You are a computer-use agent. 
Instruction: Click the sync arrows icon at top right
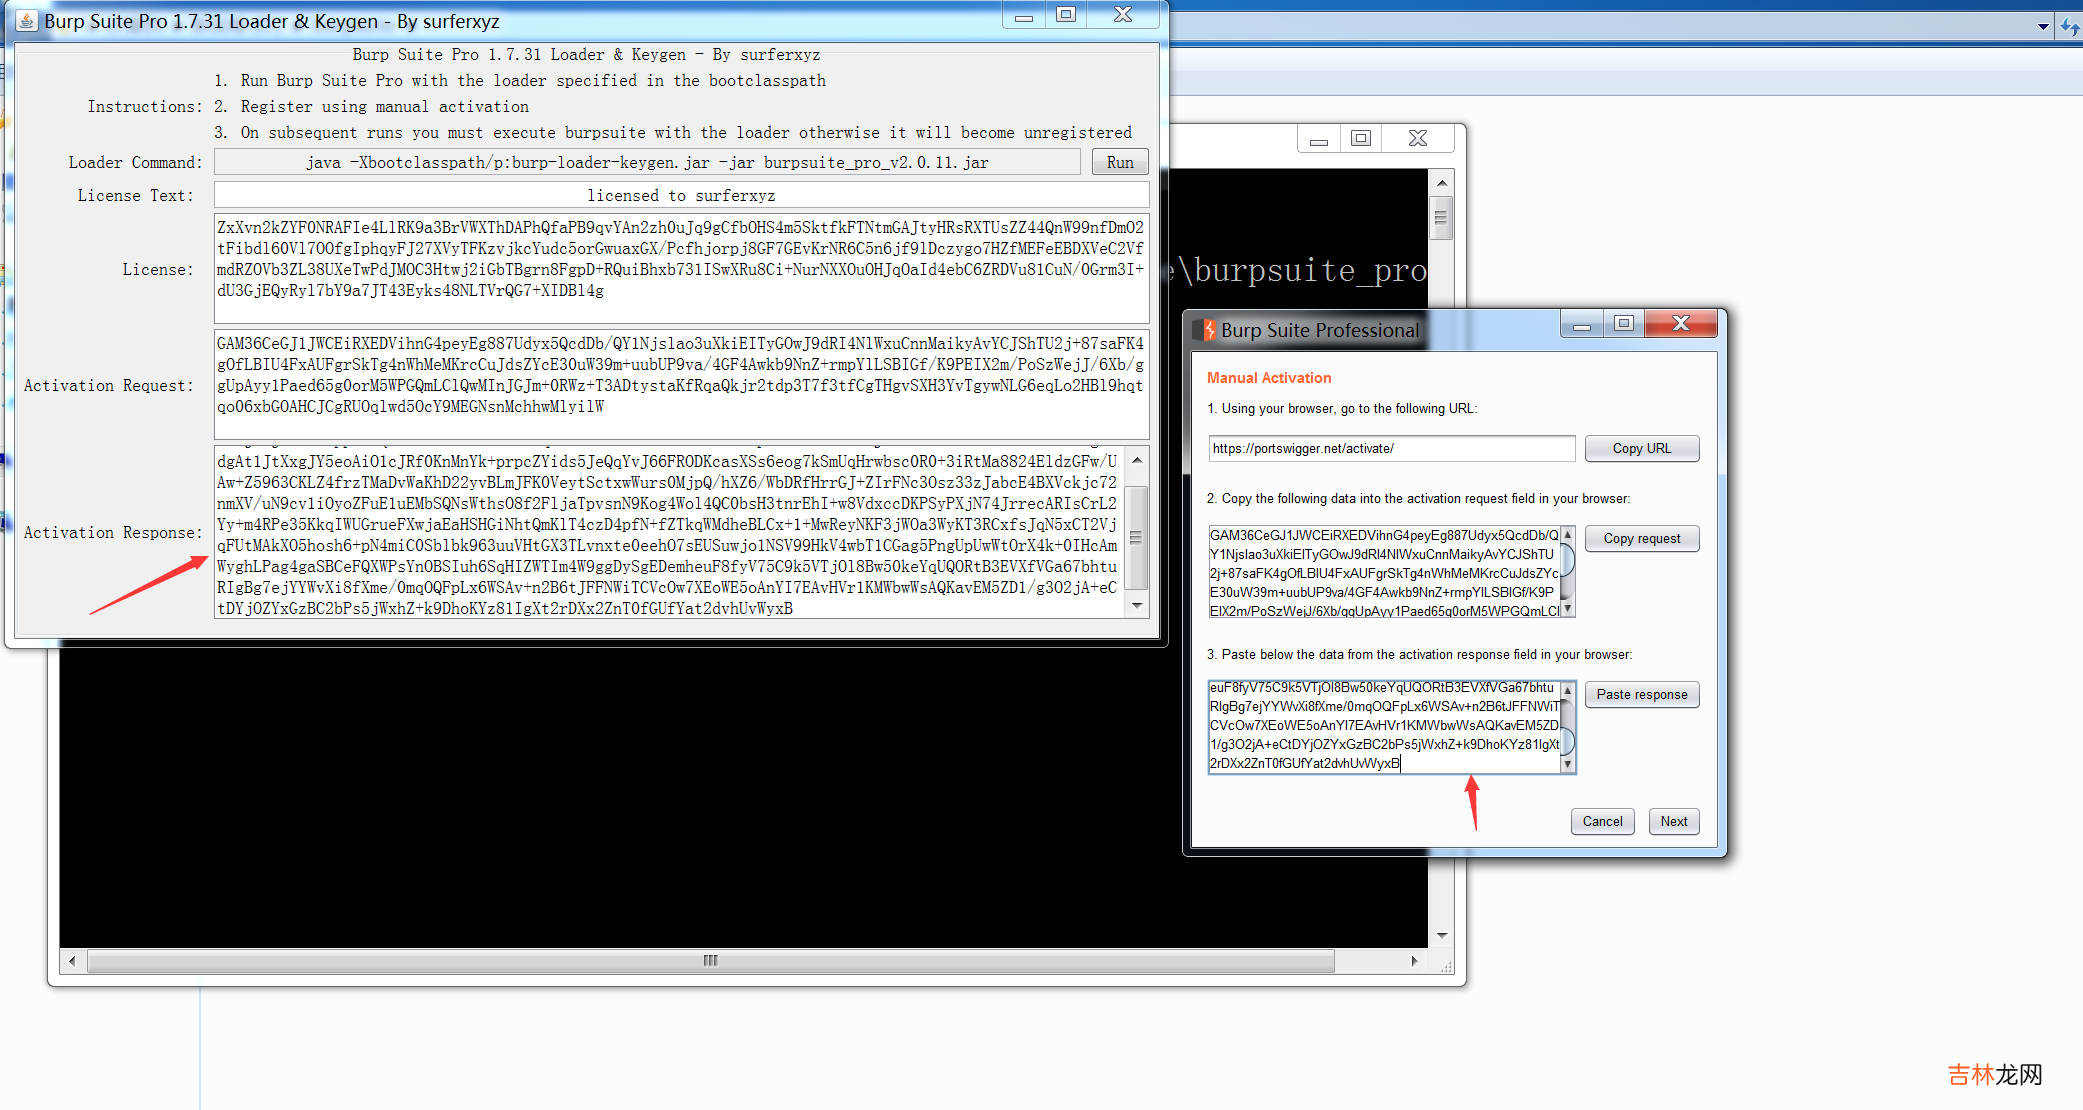tap(2069, 27)
